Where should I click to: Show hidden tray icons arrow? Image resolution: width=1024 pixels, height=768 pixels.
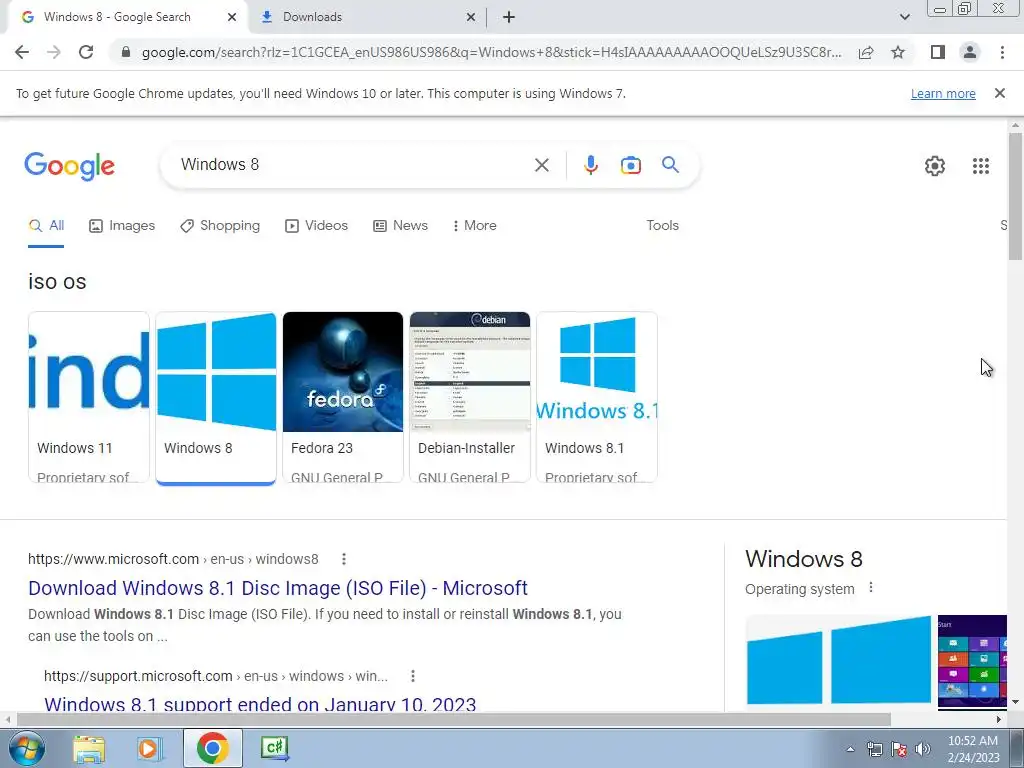click(x=850, y=749)
